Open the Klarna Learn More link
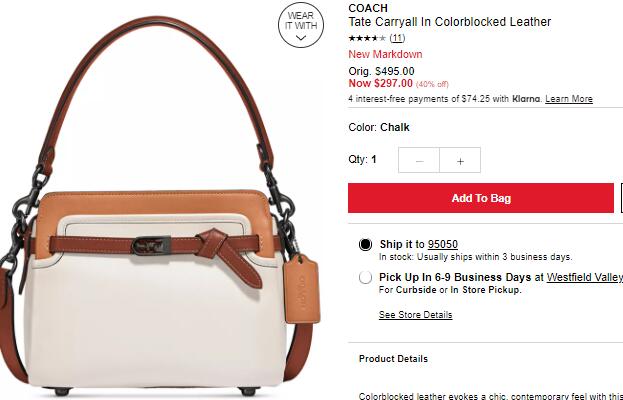Image resolution: width=623 pixels, height=400 pixels. pyautogui.click(x=569, y=99)
